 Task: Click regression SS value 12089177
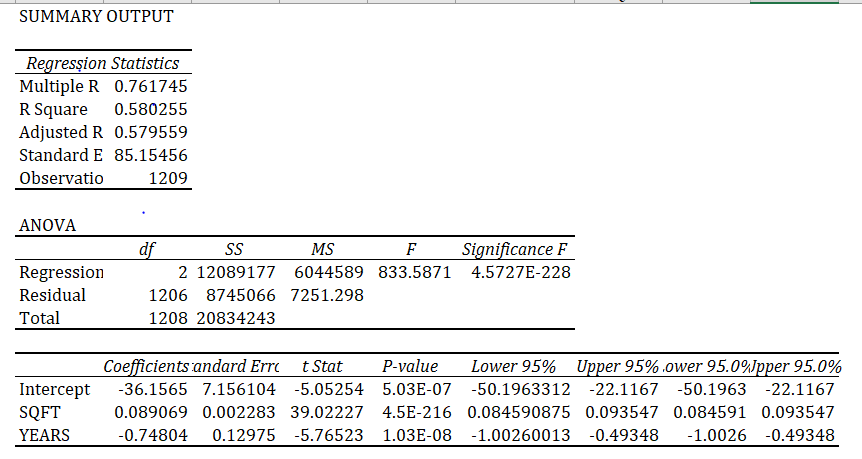(236, 273)
